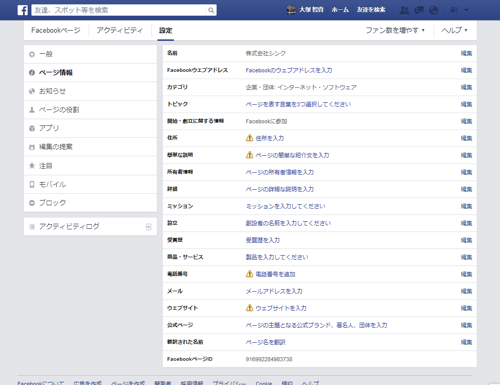500x385 pixels.
Task: Click the star icon beside 注目
Action: pos(32,165)
